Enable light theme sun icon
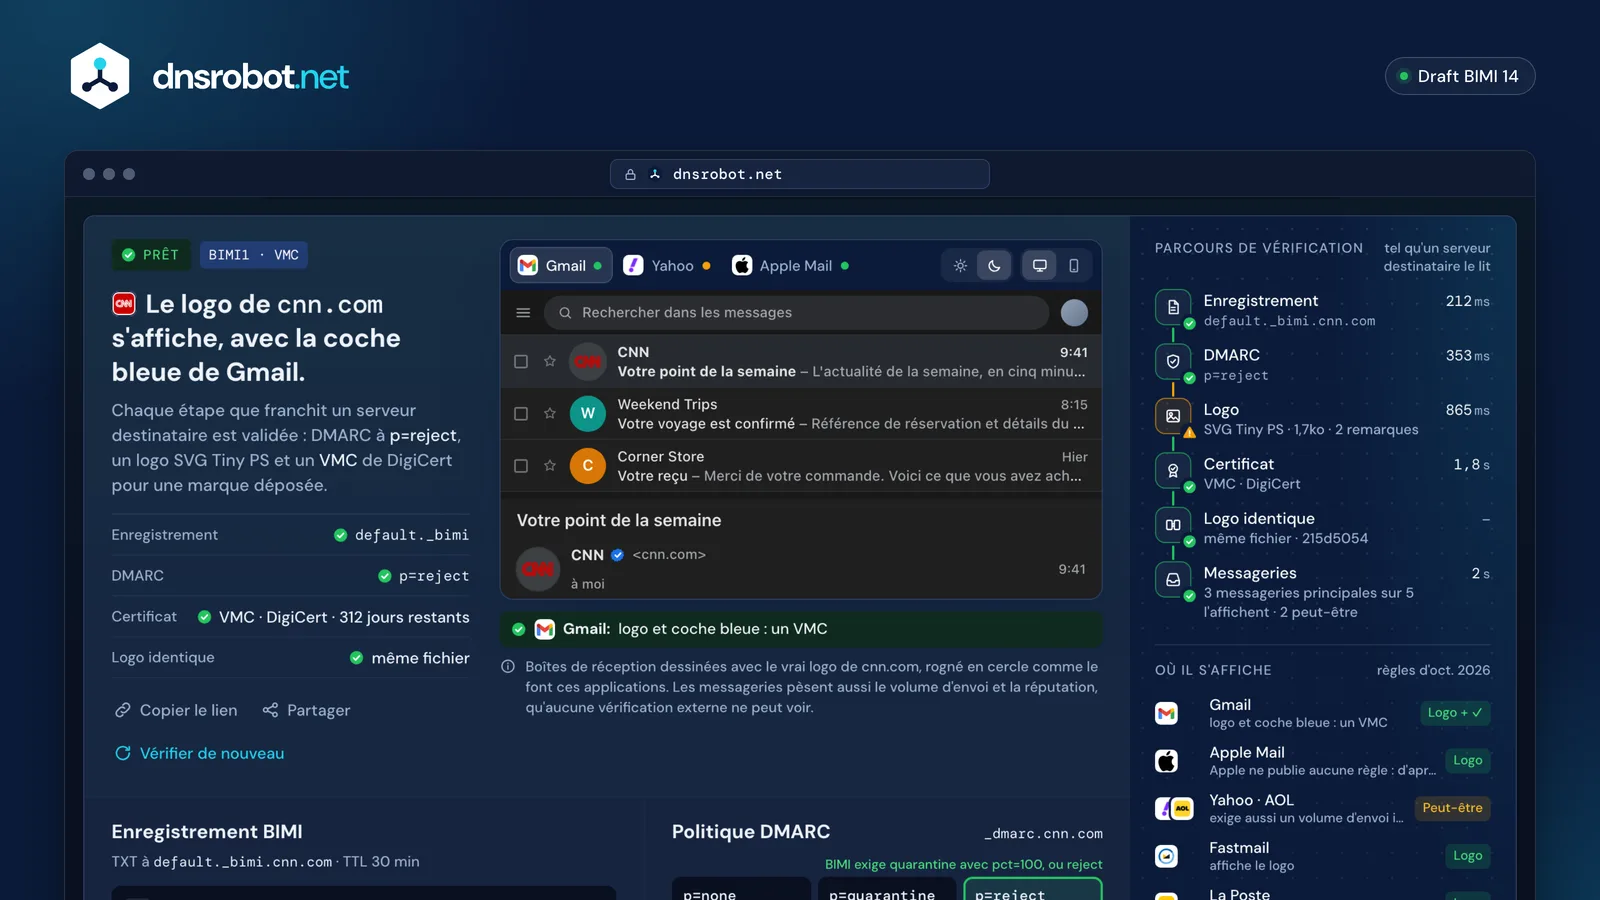Screen dimensions: 1600x900 (x=960, y=266)
